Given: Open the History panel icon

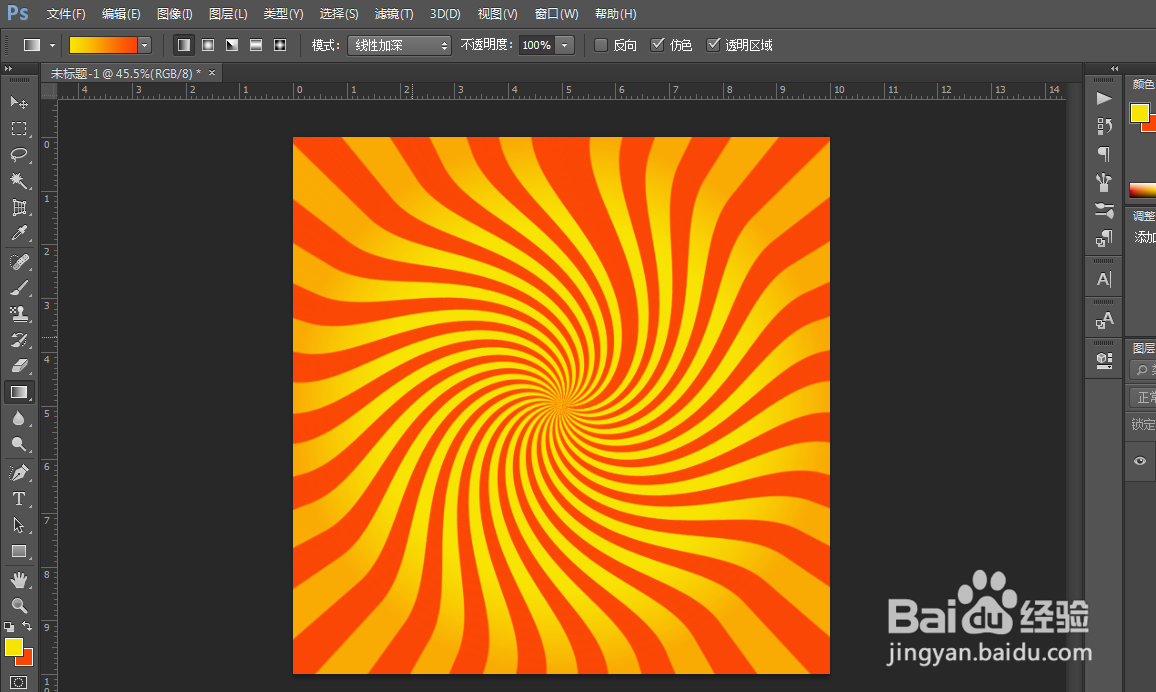Looking at the screenshot, I should click(1104, 126).
